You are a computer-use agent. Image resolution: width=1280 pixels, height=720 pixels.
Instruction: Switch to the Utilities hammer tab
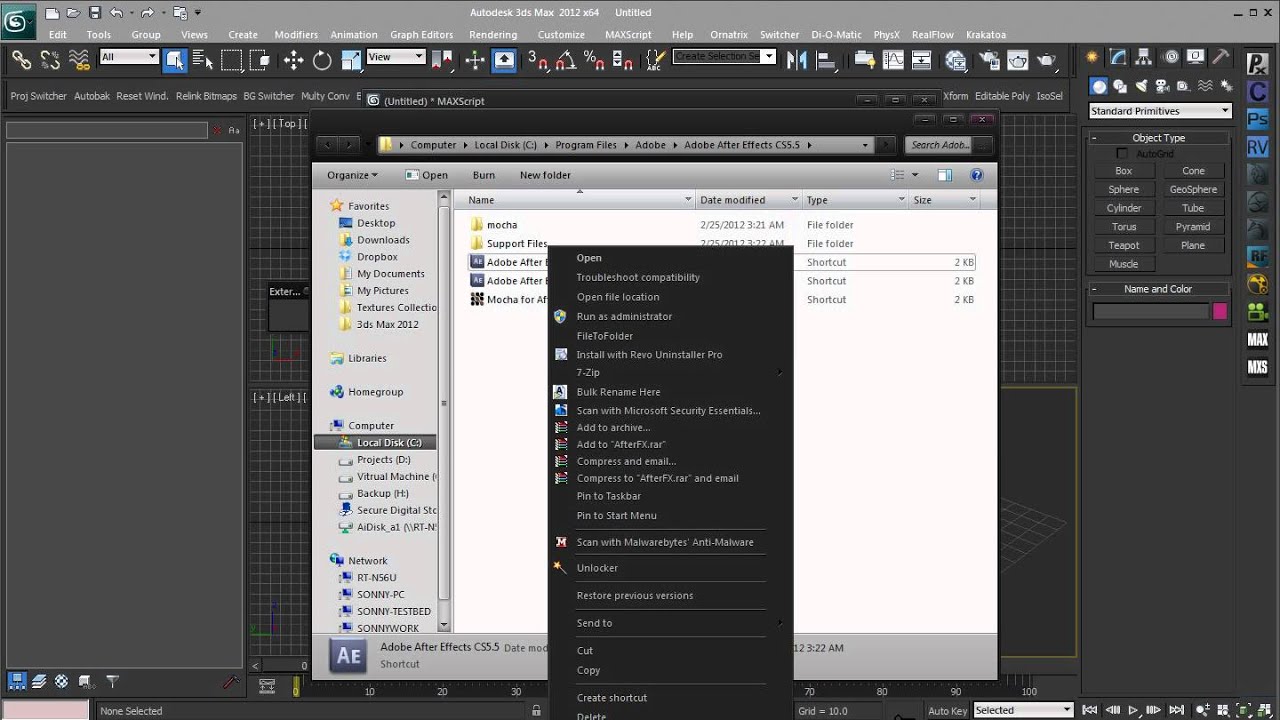click(1221, 57)
